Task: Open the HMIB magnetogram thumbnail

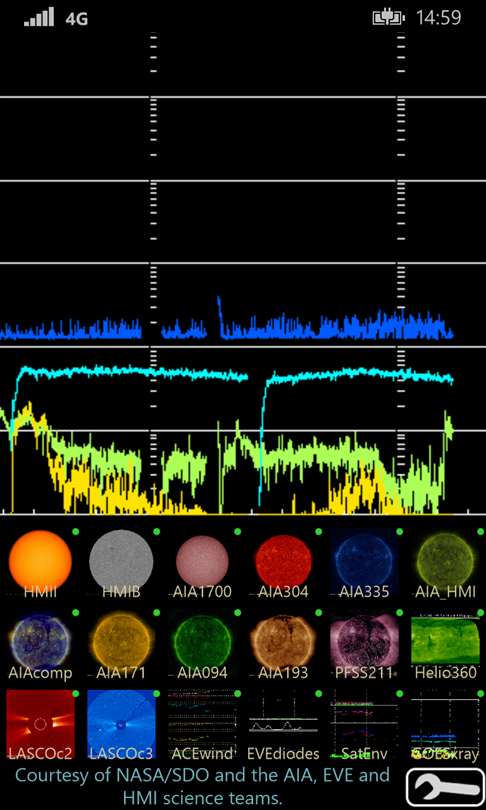Action: click(x=121, y=563)
